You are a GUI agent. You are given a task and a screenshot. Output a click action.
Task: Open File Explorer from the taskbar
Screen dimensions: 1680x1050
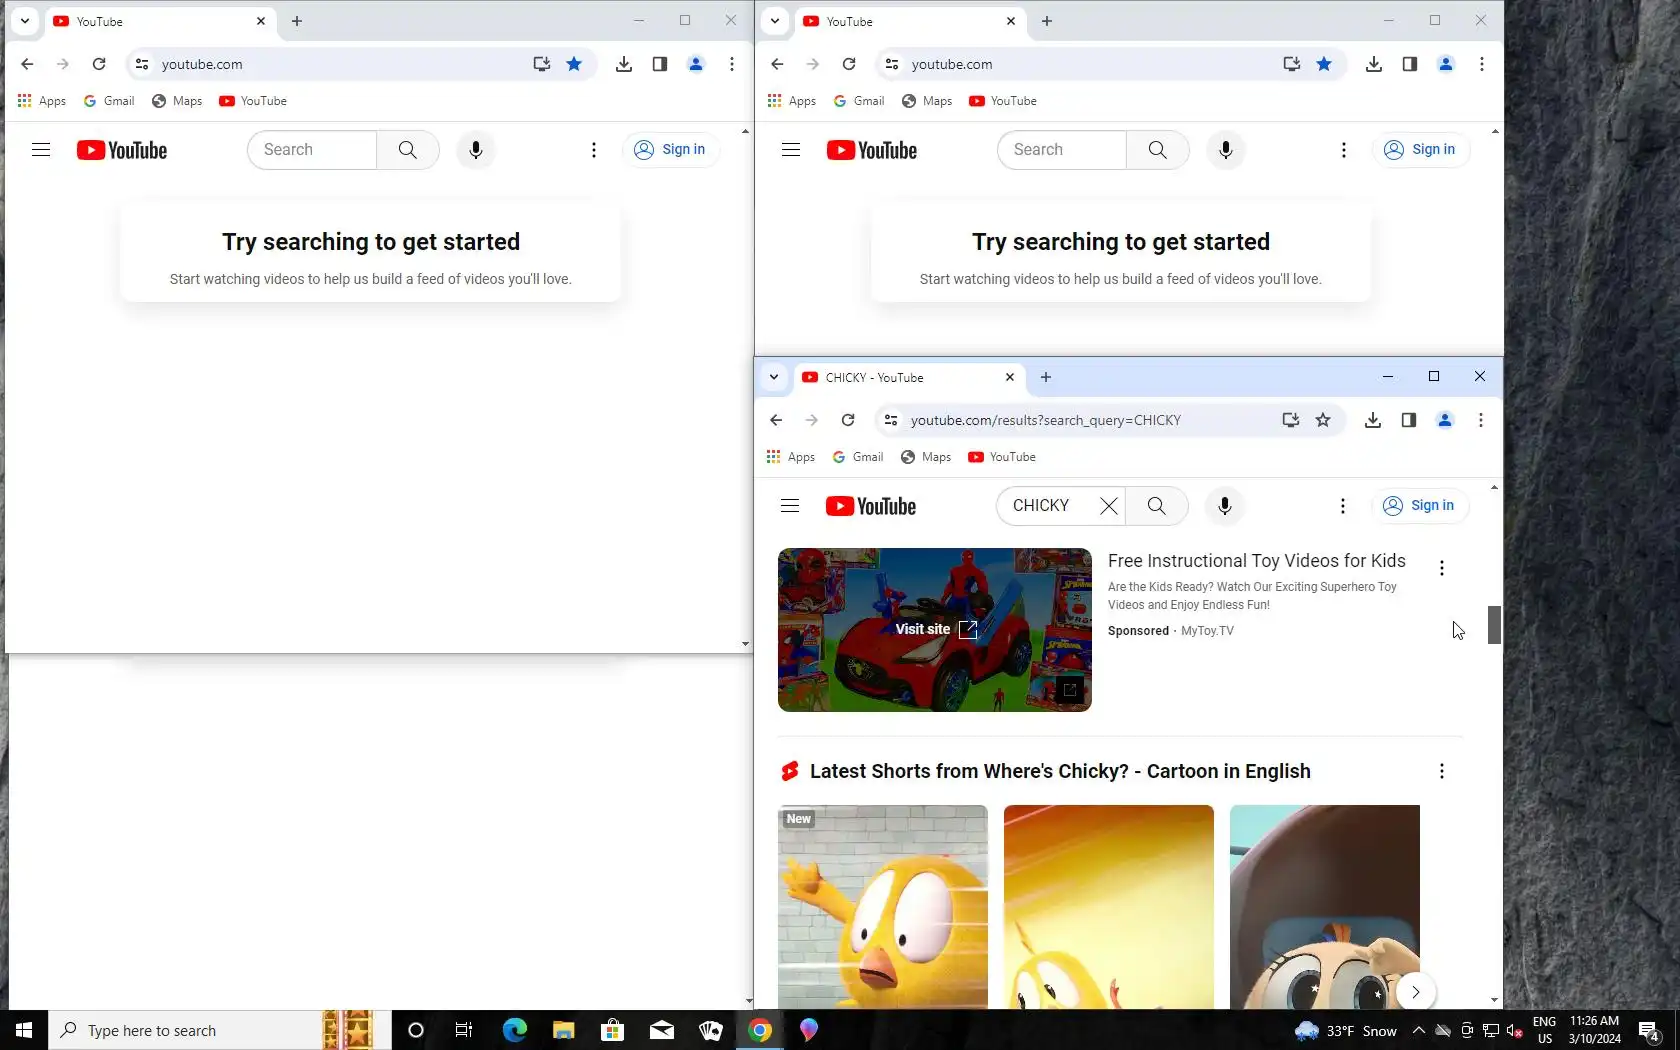tap(564, 1030)
